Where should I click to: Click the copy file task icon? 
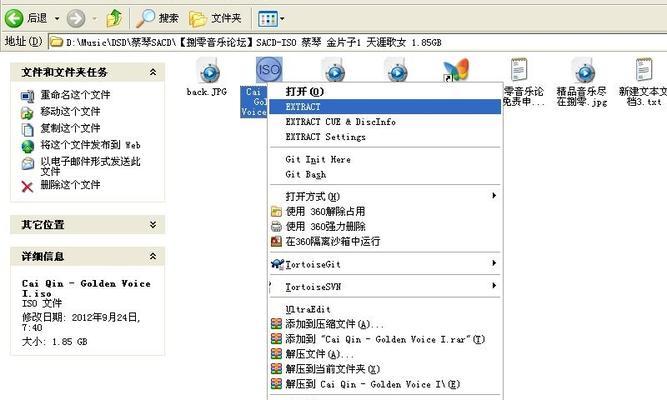pyautogui.click(x=27, y=129)
